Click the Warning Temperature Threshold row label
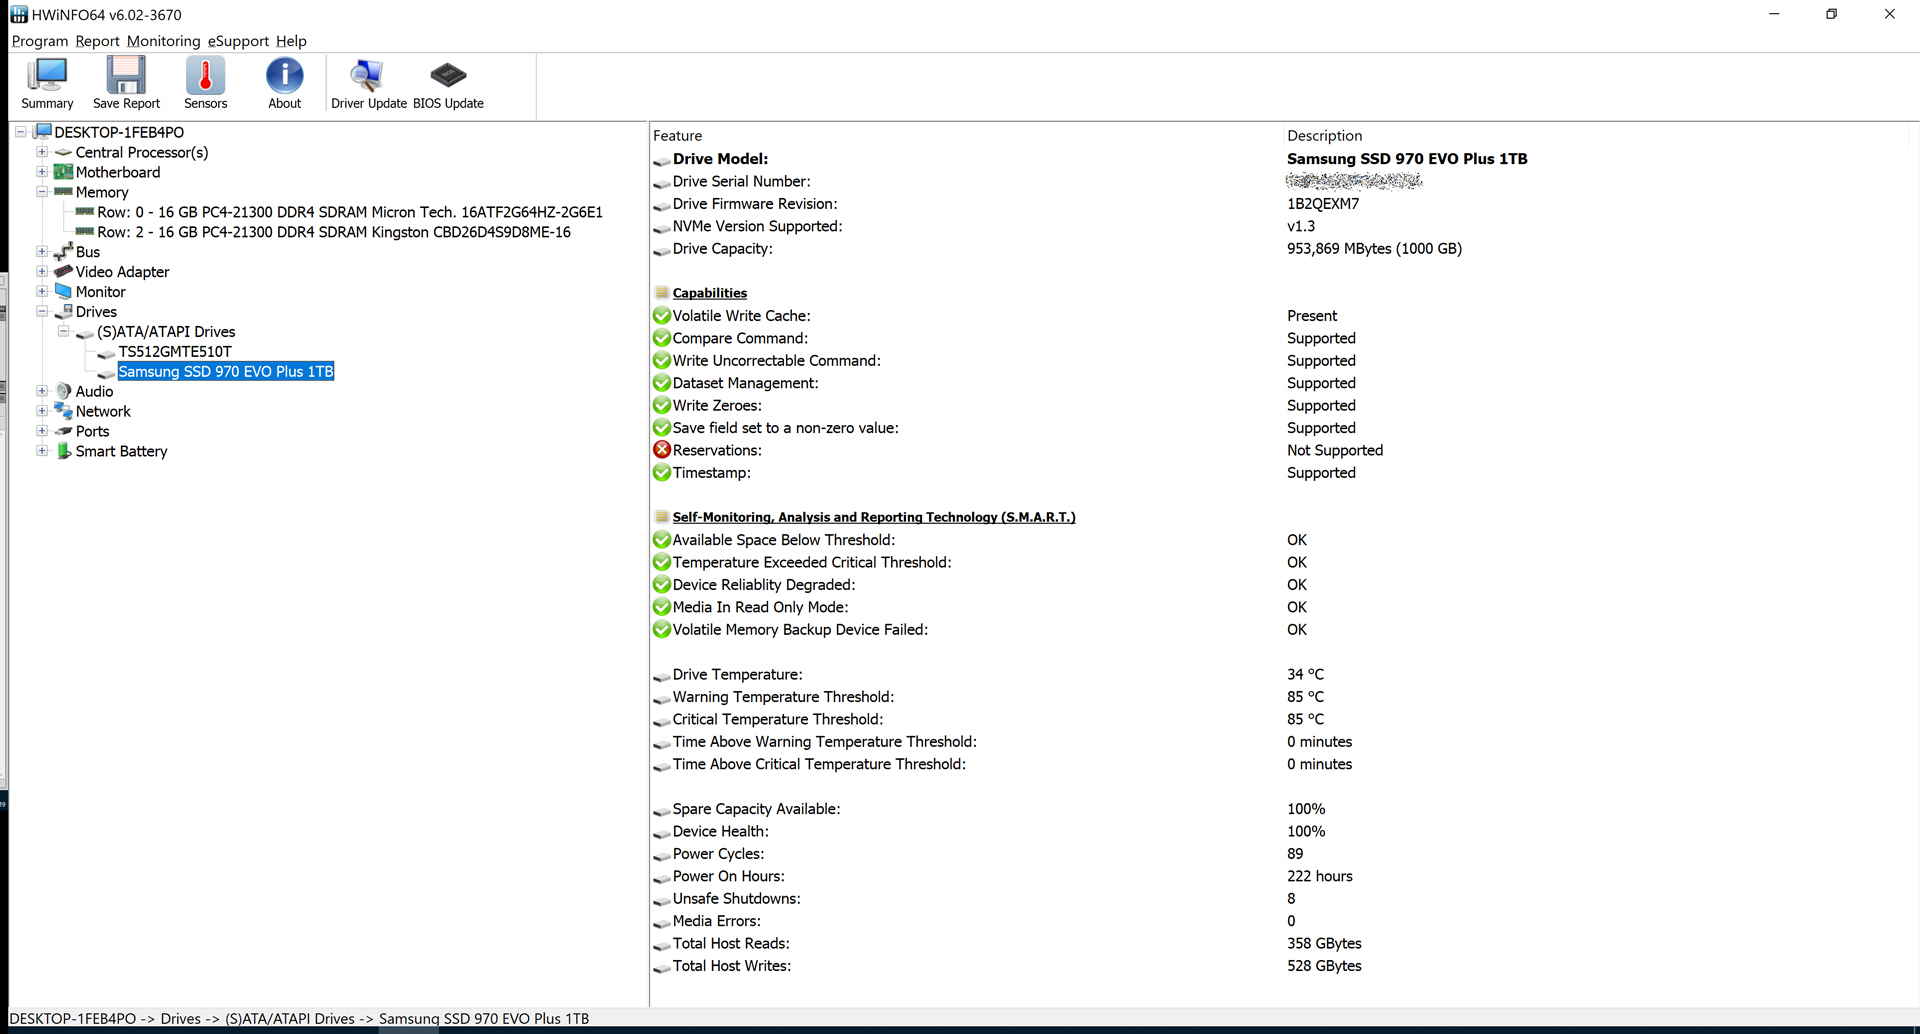 (x=783, y=696)
